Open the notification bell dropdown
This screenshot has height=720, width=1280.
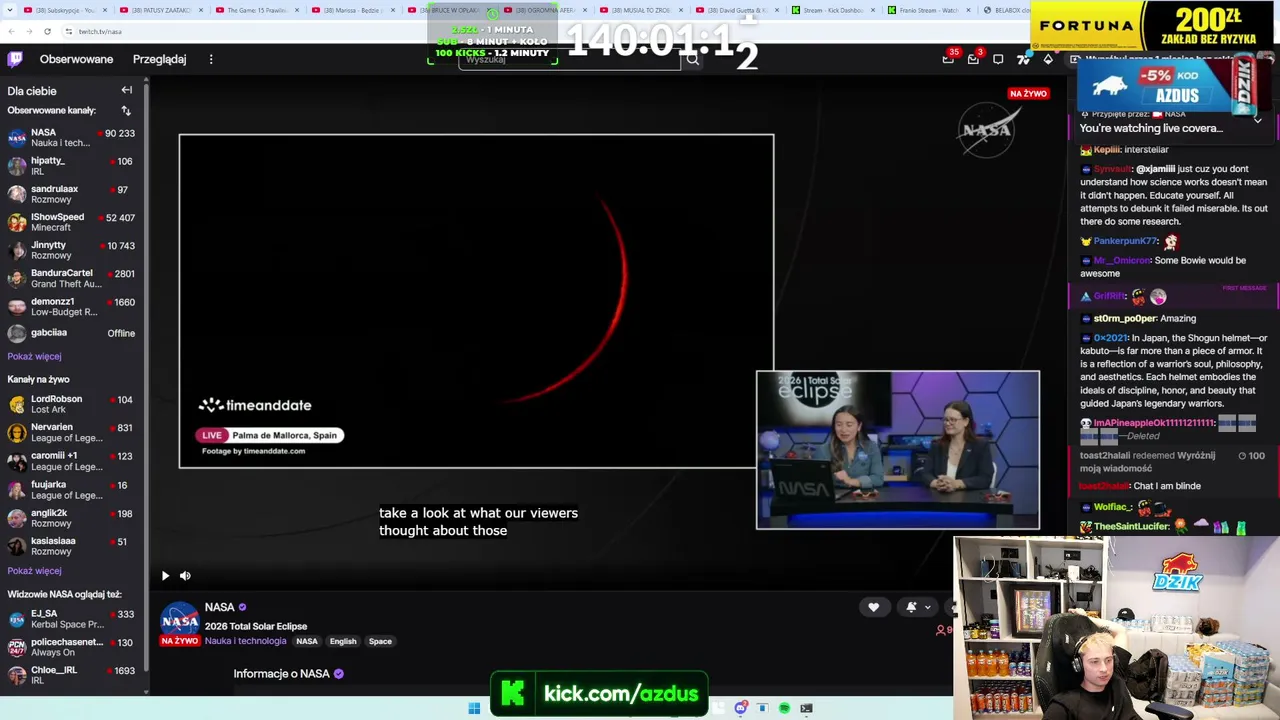[918, 607]
